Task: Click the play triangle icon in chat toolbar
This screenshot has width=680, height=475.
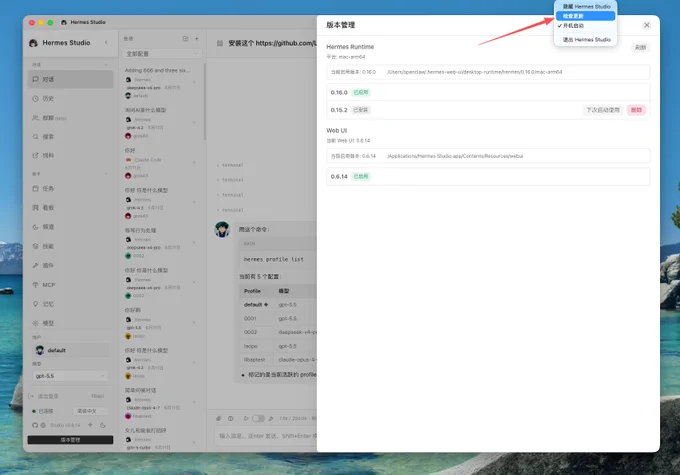Action: click(x=246, y=418)
